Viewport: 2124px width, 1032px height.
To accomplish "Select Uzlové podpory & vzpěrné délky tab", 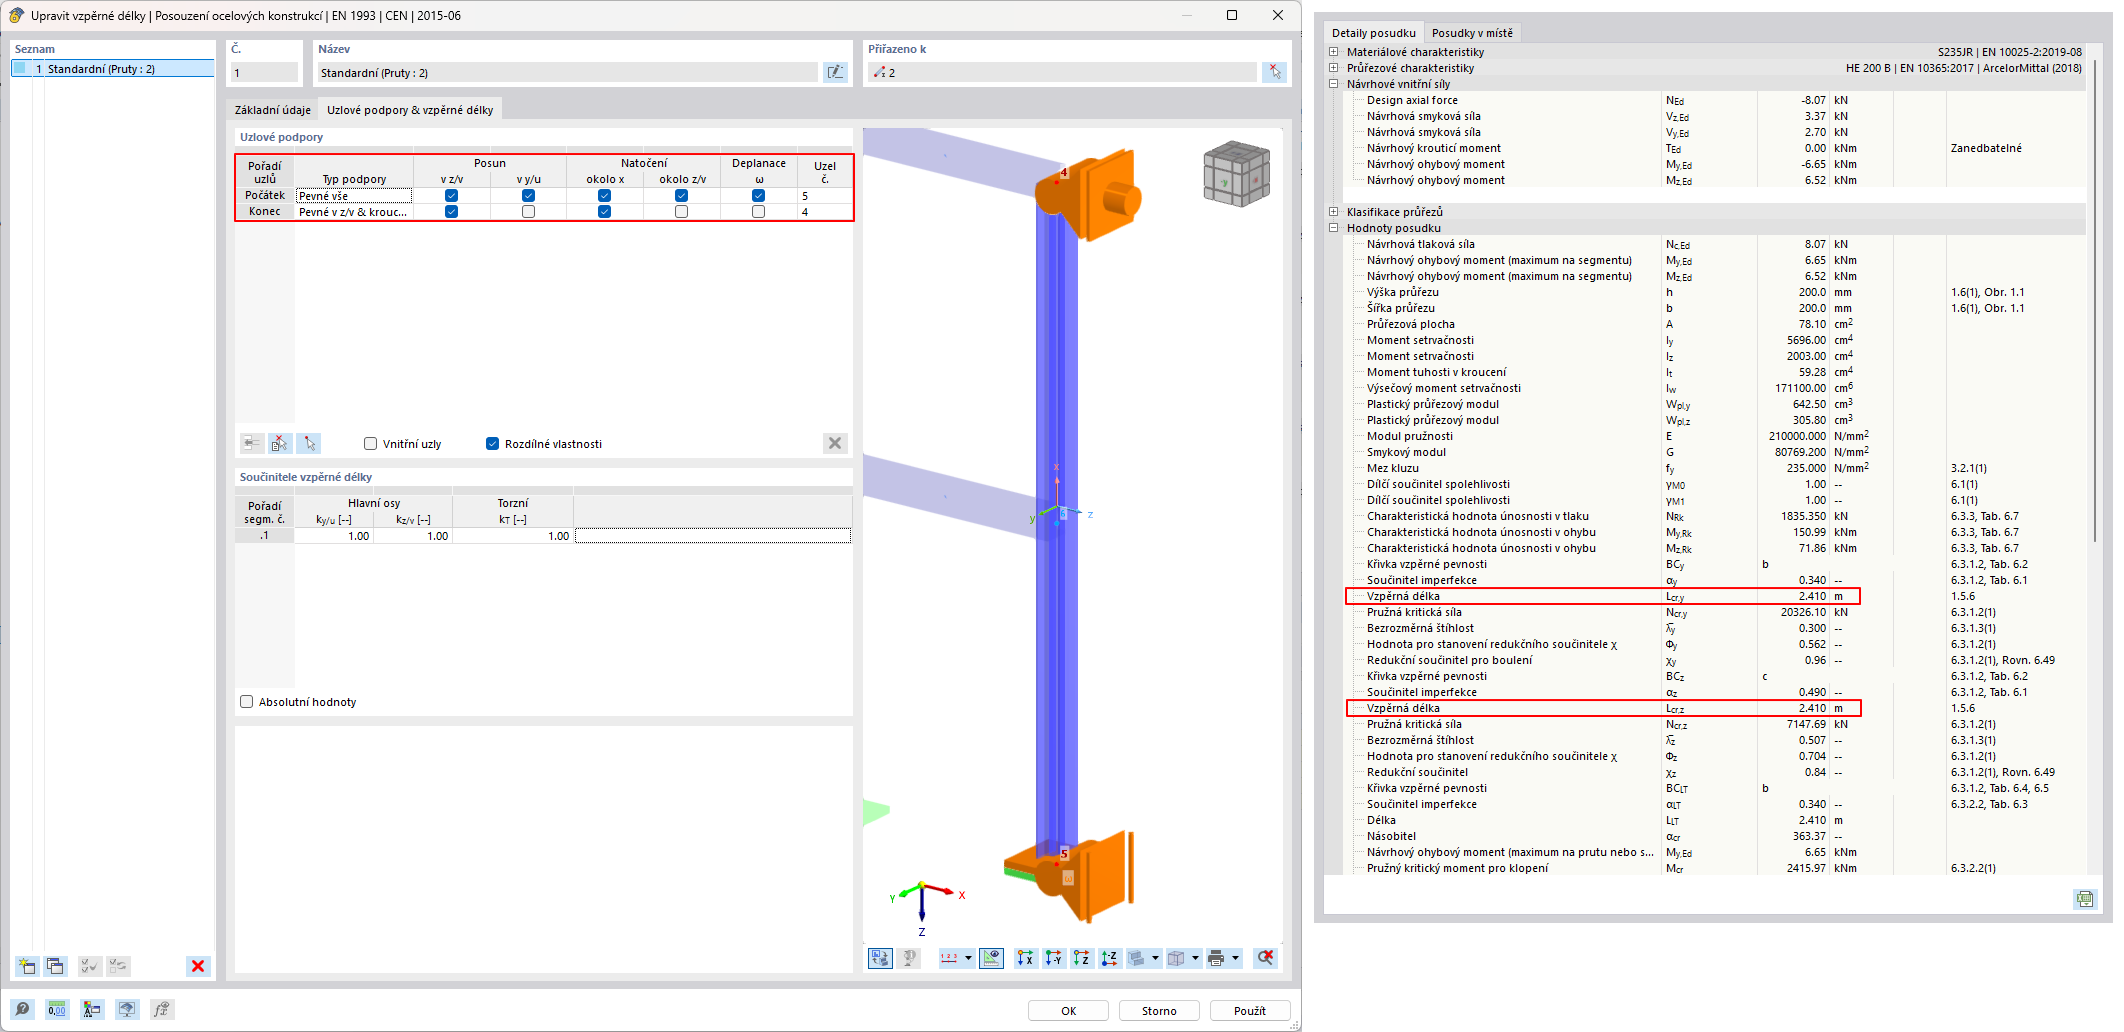I will (x=410, y=110).
